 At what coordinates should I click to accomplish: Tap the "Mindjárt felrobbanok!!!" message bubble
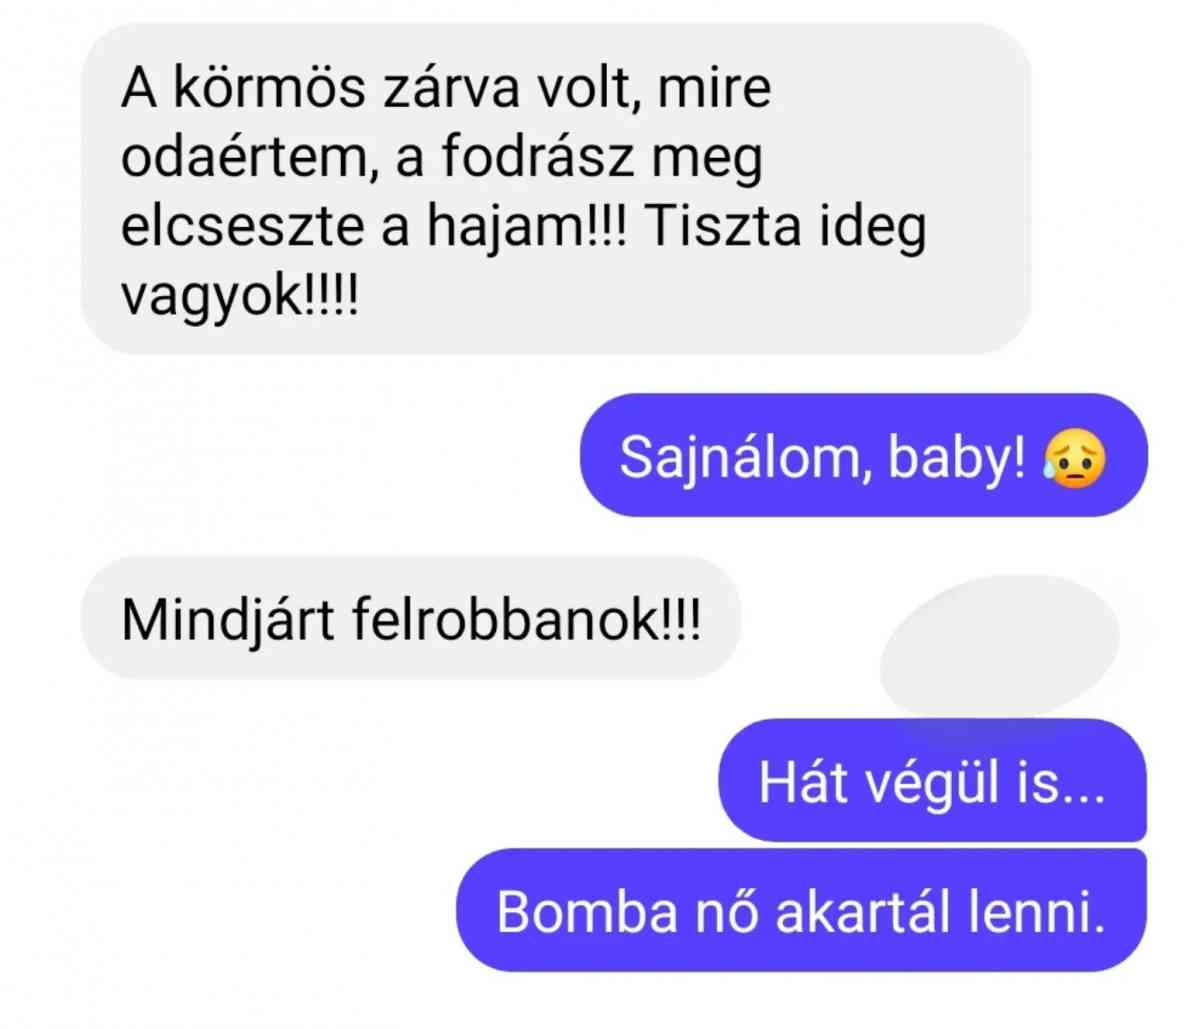click(x=411, y=619)
